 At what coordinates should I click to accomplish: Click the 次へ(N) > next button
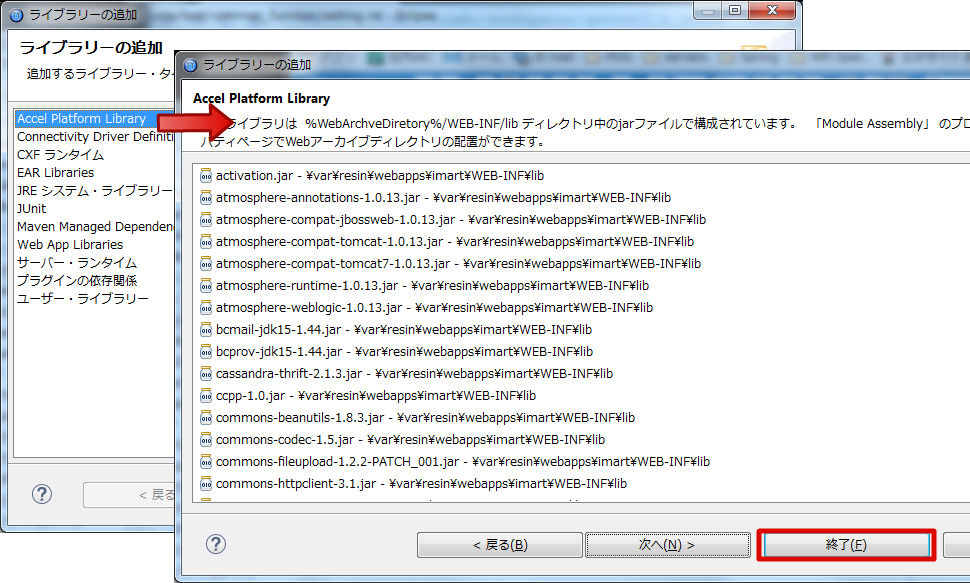pos(667,545)
